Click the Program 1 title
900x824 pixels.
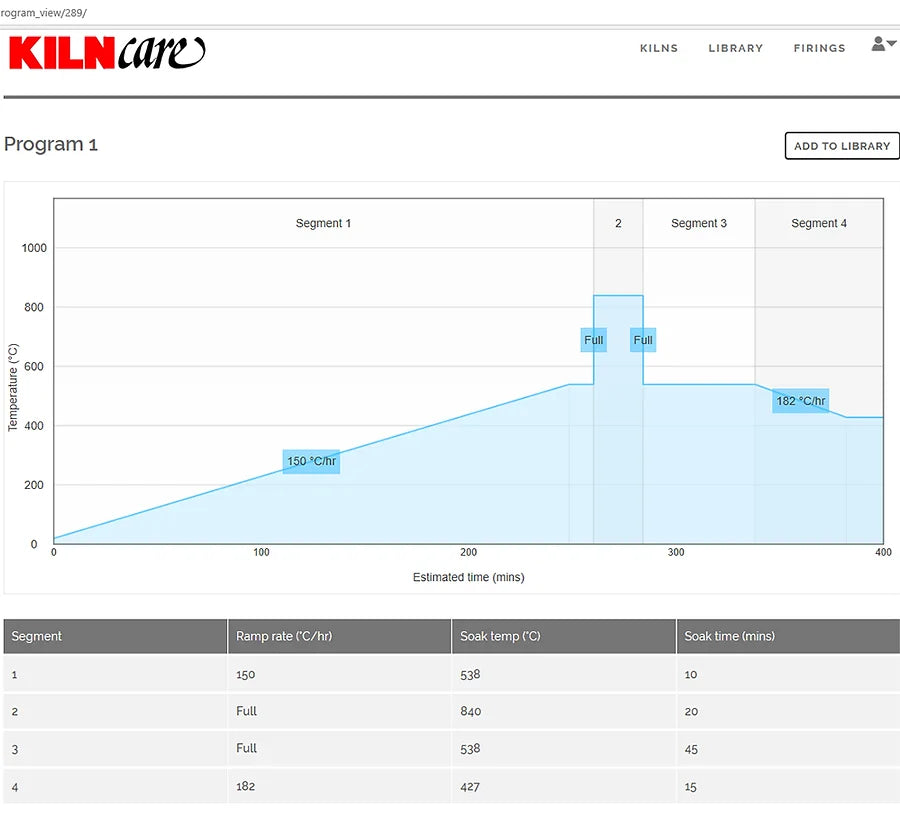51,144
